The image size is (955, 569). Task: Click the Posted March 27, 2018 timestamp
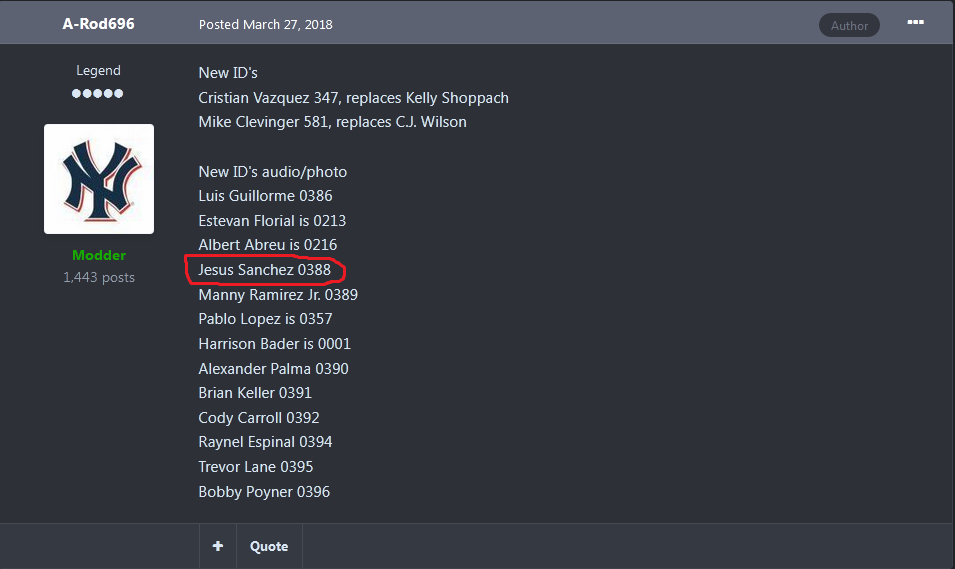point(266,24)
